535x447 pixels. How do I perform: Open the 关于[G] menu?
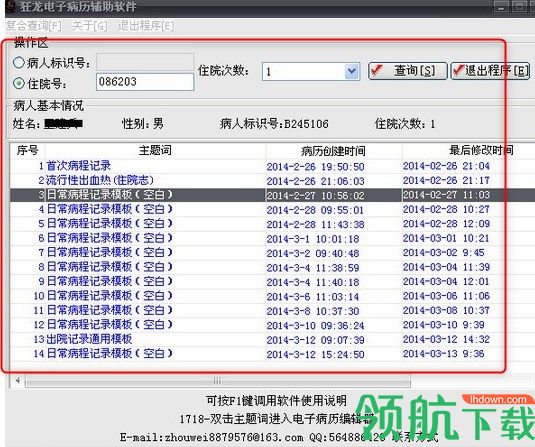point(90,26)
